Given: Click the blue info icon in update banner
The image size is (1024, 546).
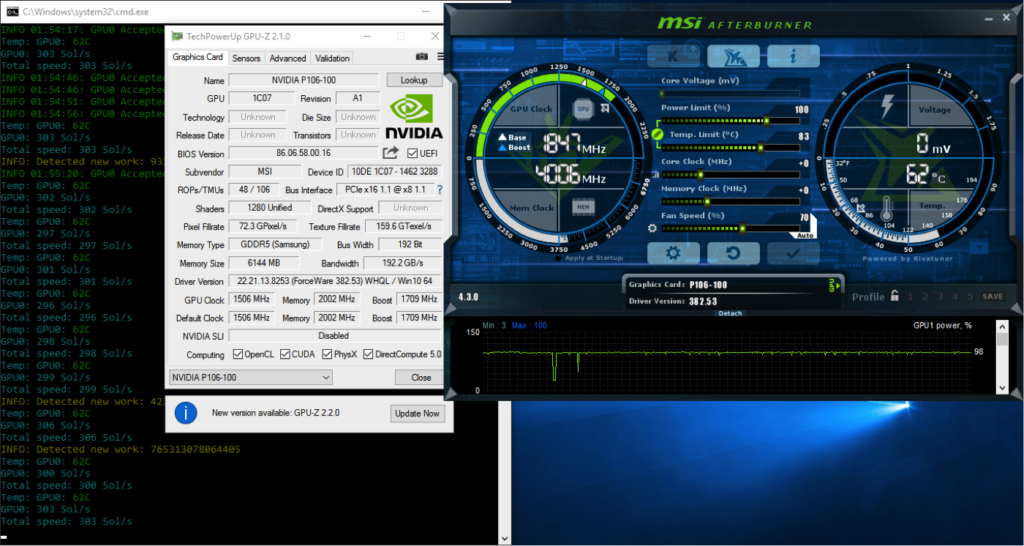Looking at the screenshot, I should click(x=186, y=413).
